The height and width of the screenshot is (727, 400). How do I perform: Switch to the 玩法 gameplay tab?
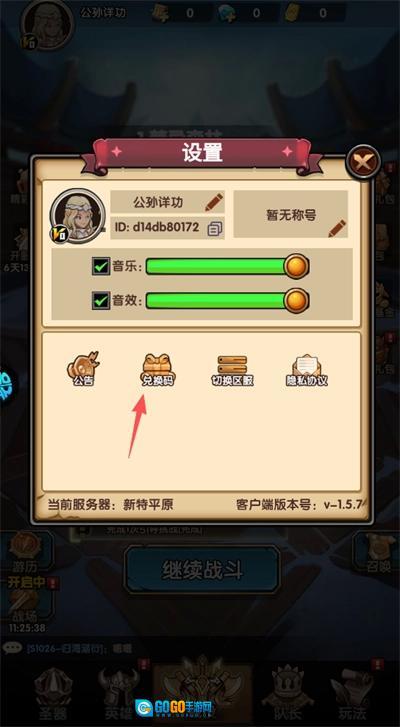tap(351, 688)
